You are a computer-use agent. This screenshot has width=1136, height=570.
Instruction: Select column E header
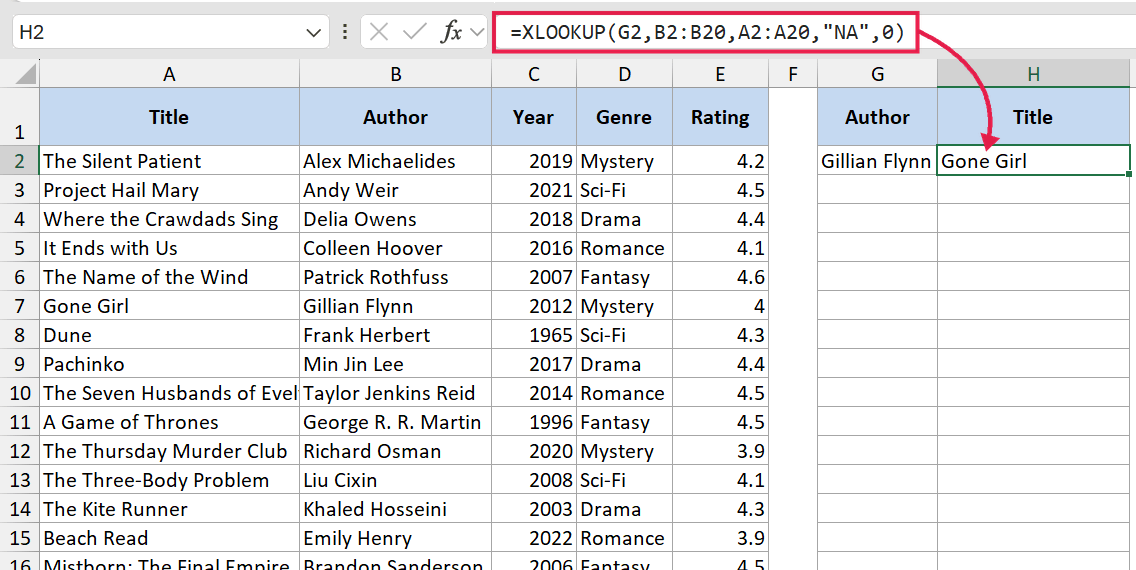tap(720, 74)
